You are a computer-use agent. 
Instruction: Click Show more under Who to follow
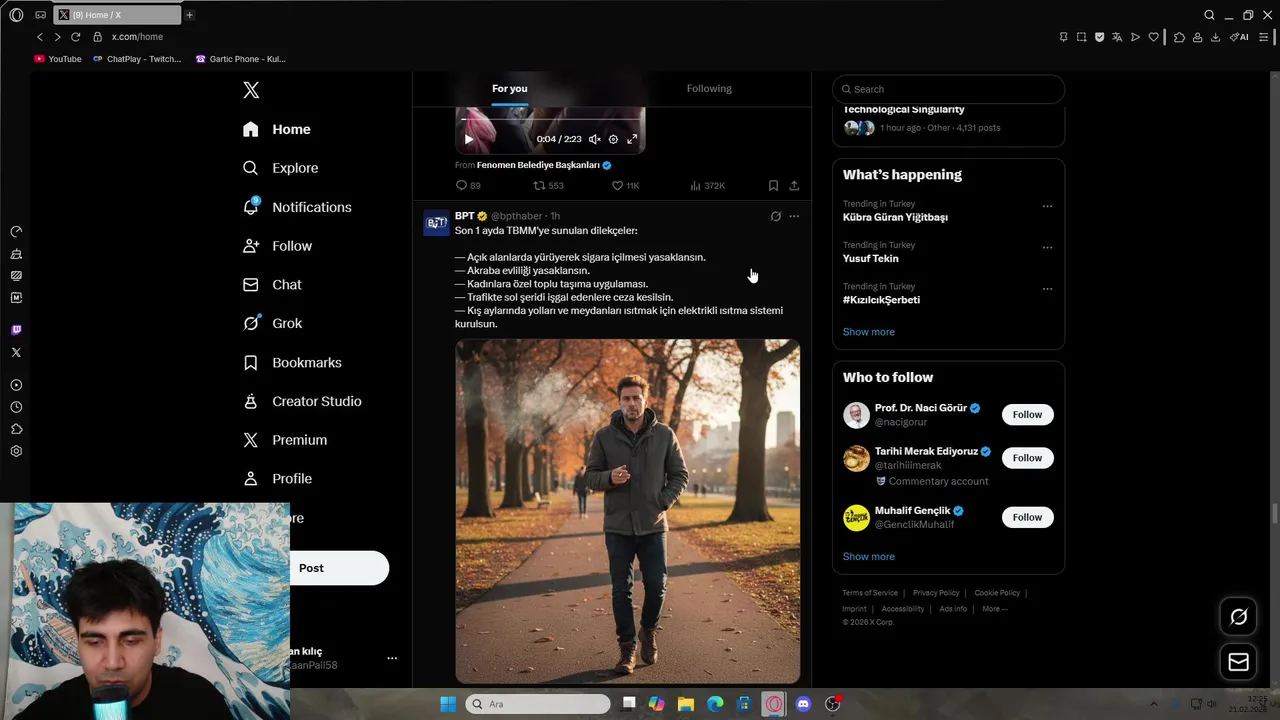tap(868, 557)
